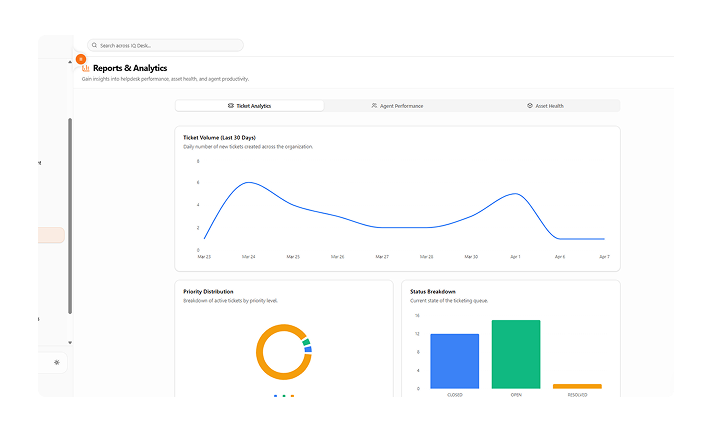Click the blue CLOSED bar in Status Breakdown

[x=454, y=361]
